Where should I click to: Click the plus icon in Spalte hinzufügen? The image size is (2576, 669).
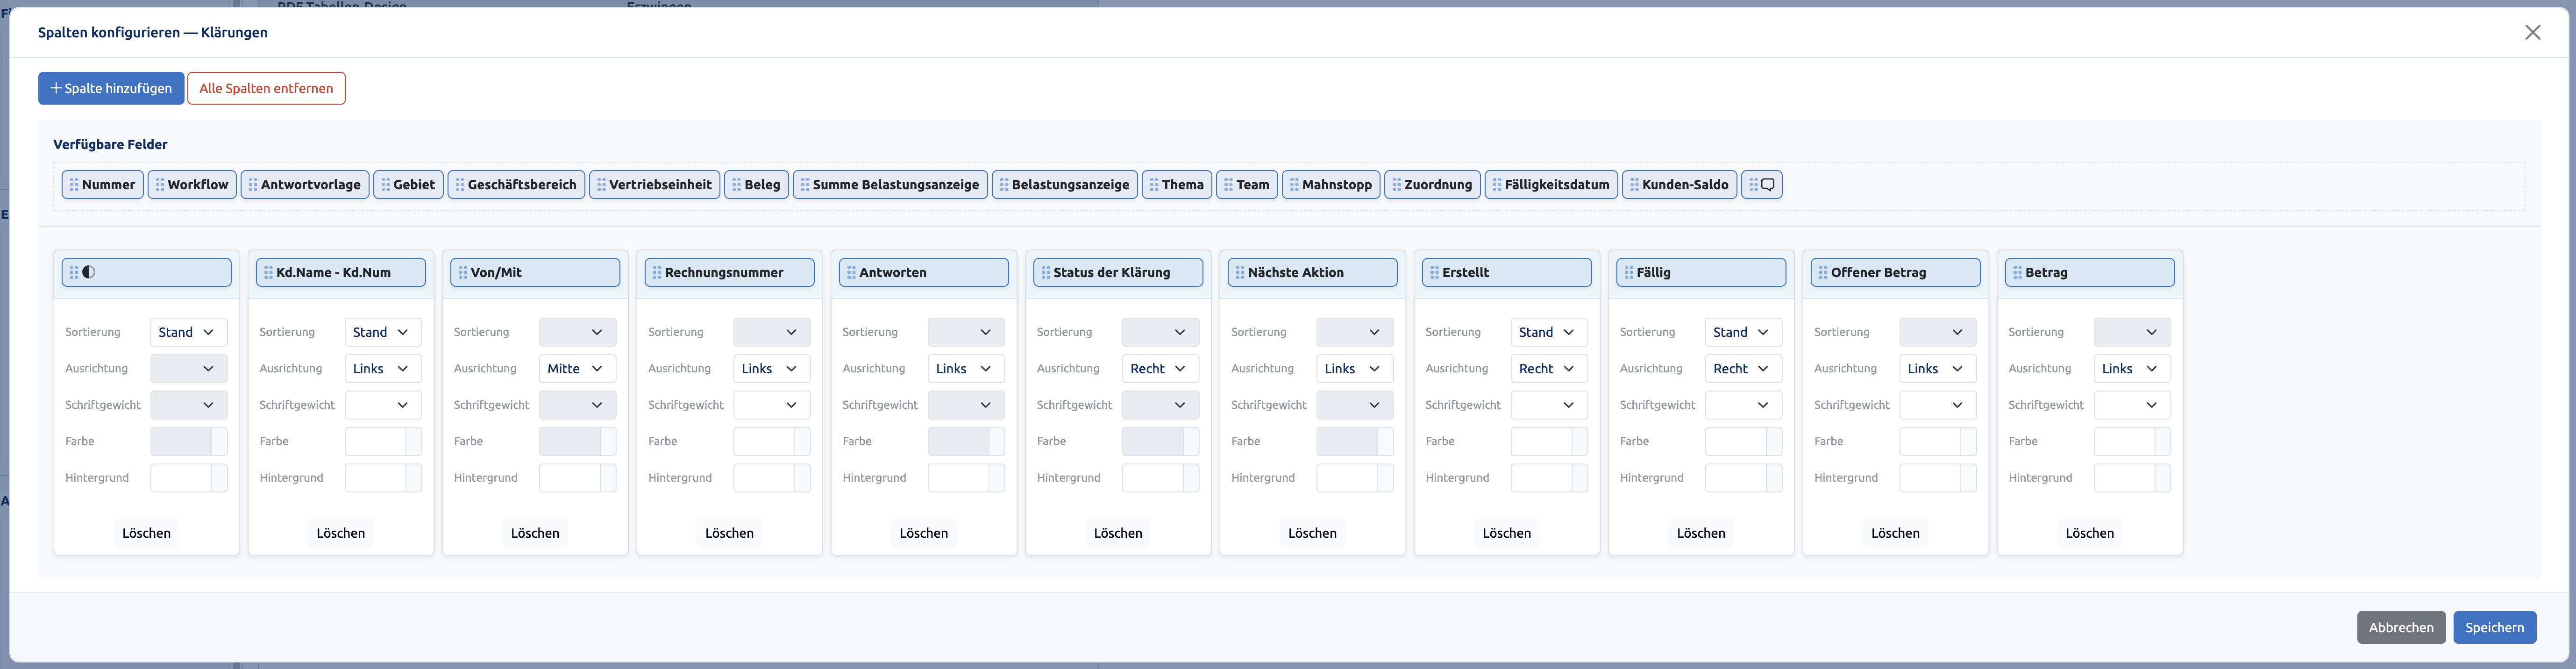pyautogui.click(x=56, y=88)
